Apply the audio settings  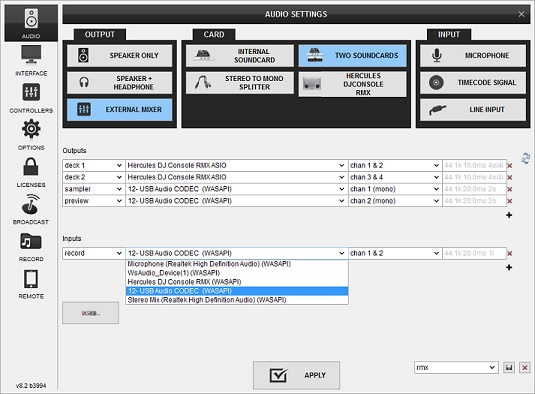296,375
